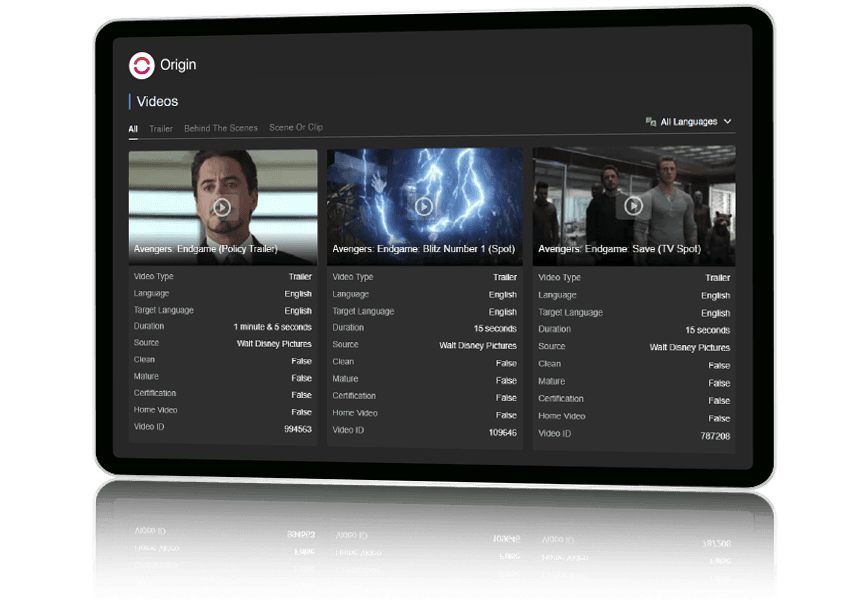The width and height of the screenshot is (867, 601).
Task: Click Walt Disney Pictures in Blitz Number 1 card
Action: coord(478,346)
